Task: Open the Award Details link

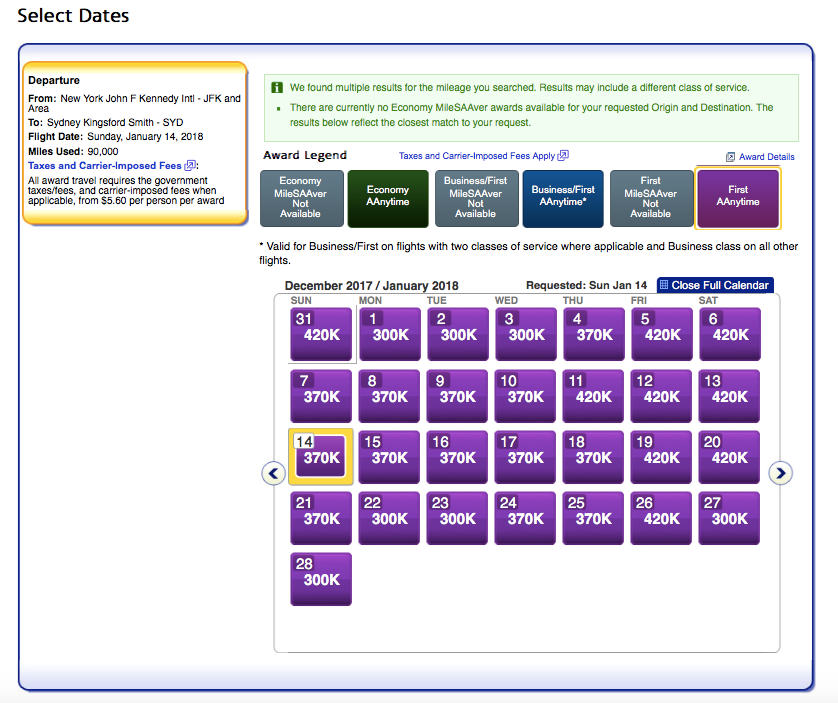Action: tap(766, 157)
